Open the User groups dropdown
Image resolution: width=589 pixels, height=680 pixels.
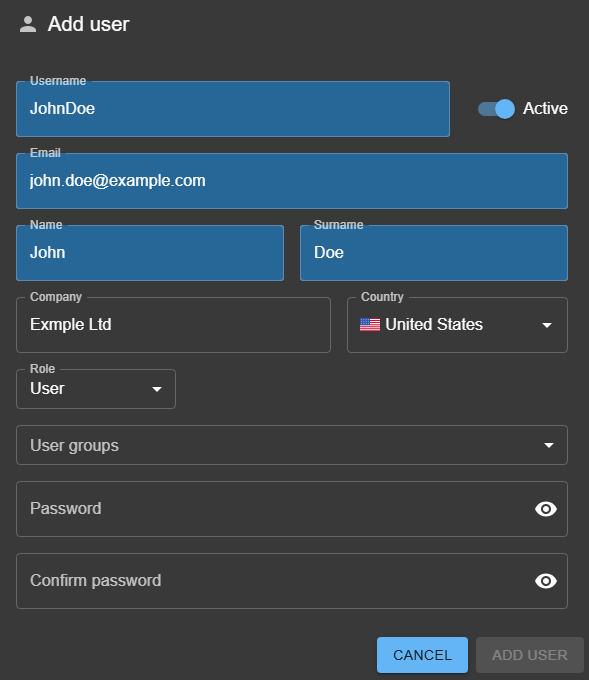click(x=292, y=445)
